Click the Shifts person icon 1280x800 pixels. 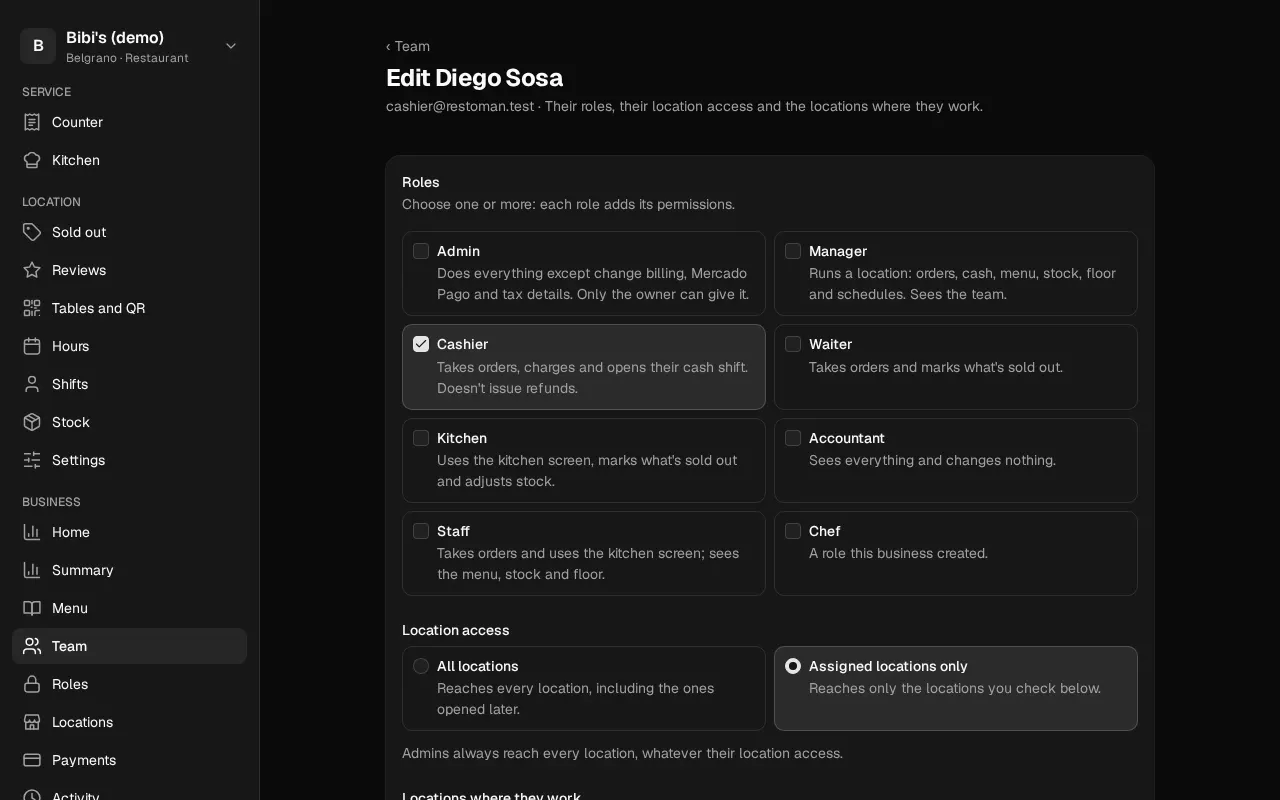click(32, 384)
